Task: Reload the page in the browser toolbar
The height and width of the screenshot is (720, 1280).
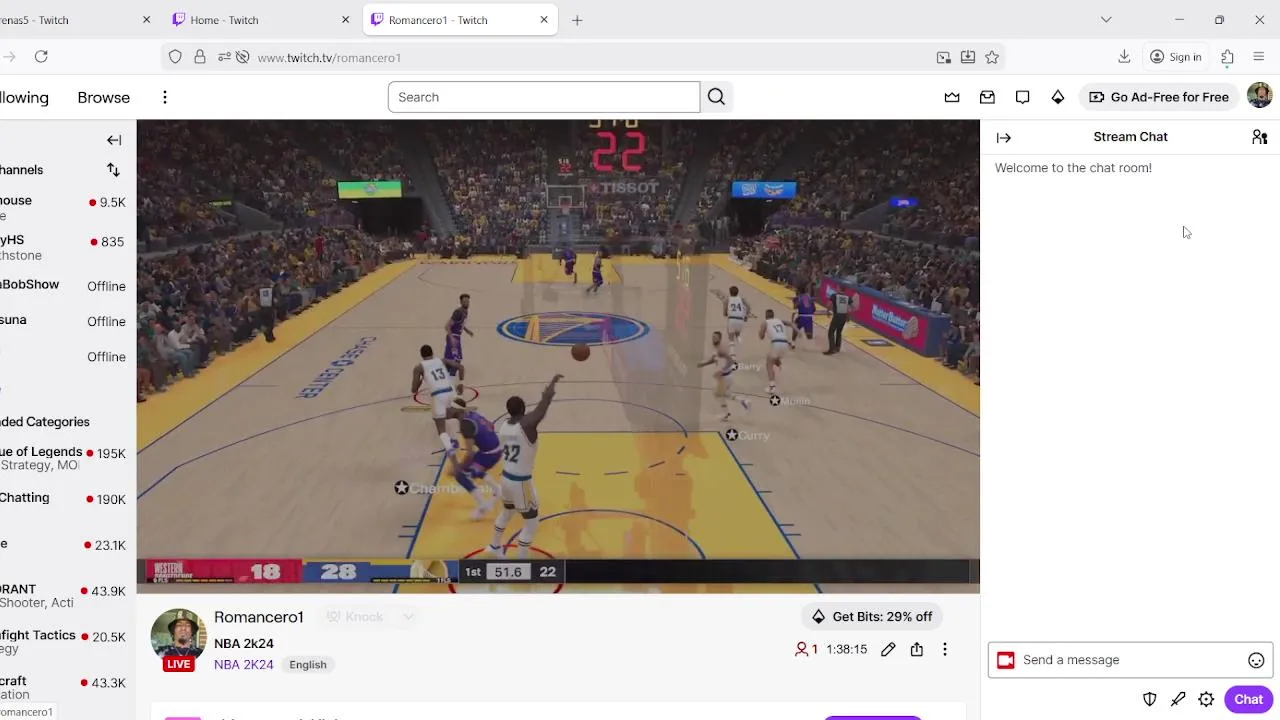Action: point(41,57)
